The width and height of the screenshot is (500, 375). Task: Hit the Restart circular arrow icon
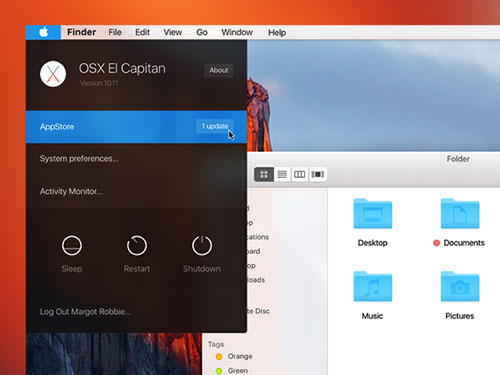coord(137,246)
